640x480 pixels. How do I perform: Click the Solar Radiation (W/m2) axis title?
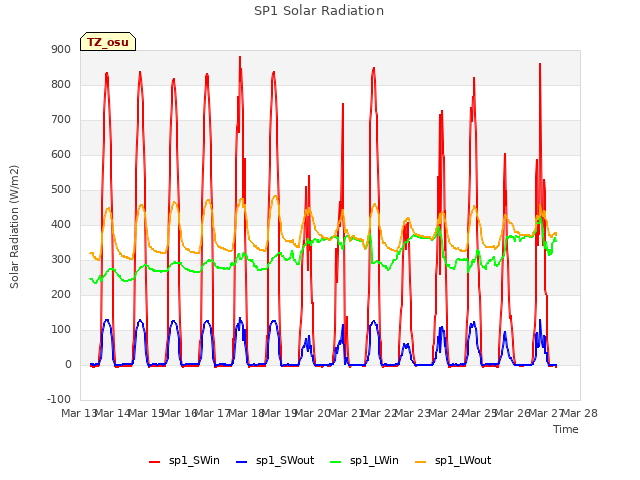pos(14,227)
